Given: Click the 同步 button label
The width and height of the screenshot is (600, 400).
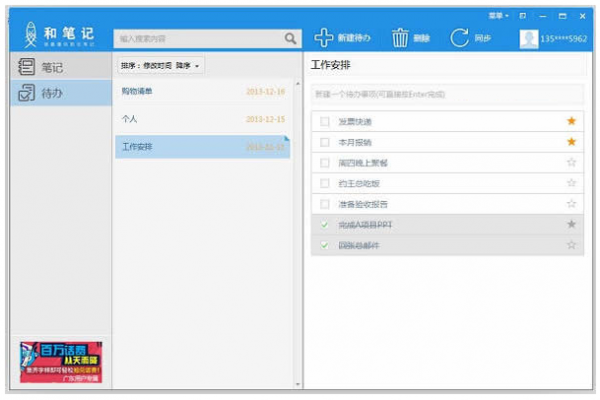Looking at the screenshot, I should tap(483, 38).
